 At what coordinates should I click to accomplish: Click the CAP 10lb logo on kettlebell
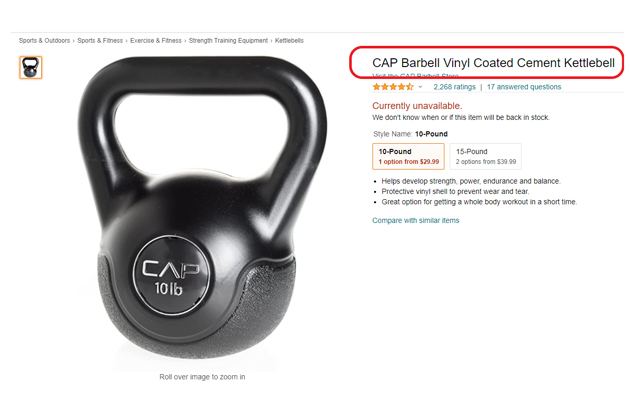pos(172,275)
